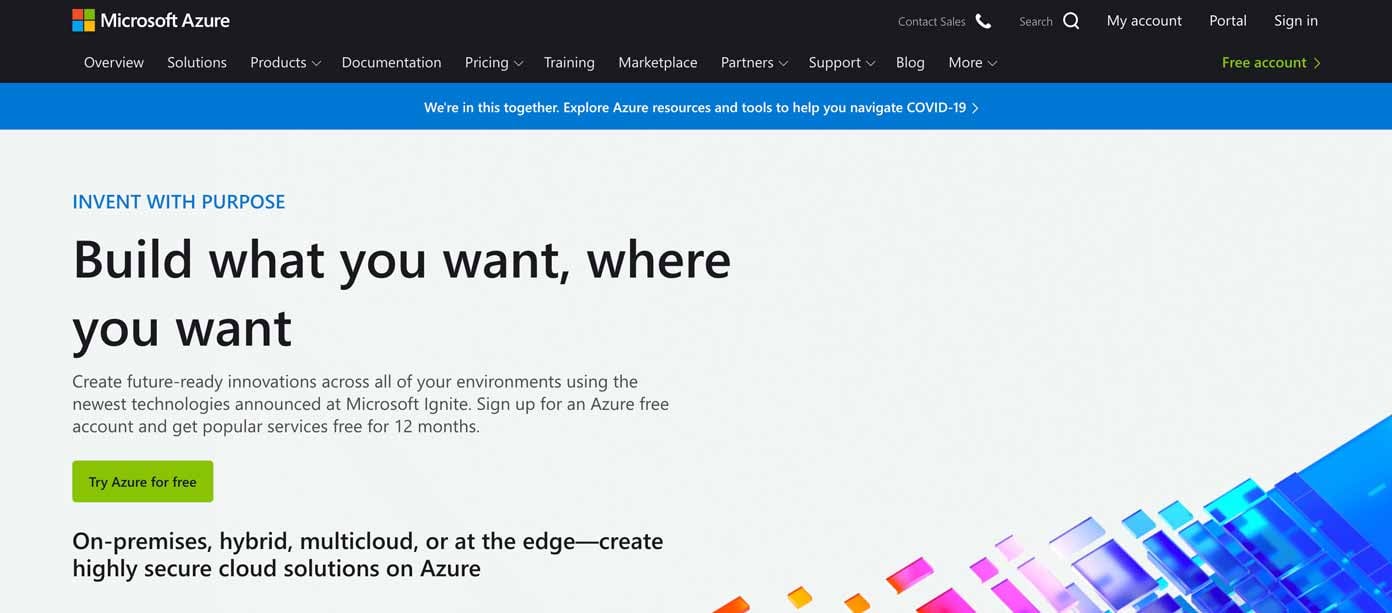Screen dimensions: 1392x613
Task: Select the Search label in top bar
Action: tap(1036, 21)
